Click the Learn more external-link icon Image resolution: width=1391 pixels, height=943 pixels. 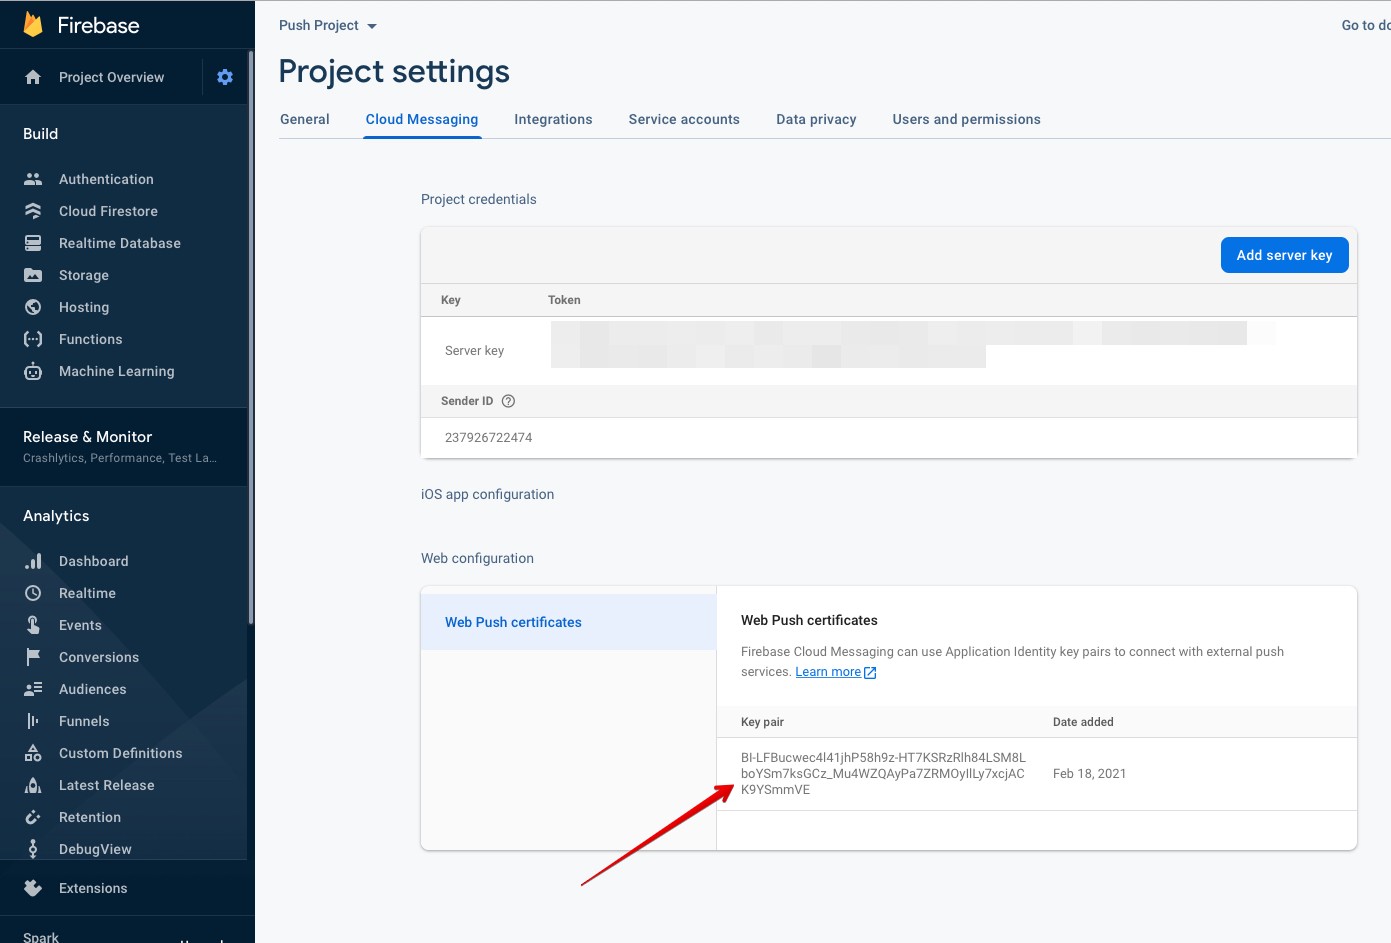[x=870, y=673]
